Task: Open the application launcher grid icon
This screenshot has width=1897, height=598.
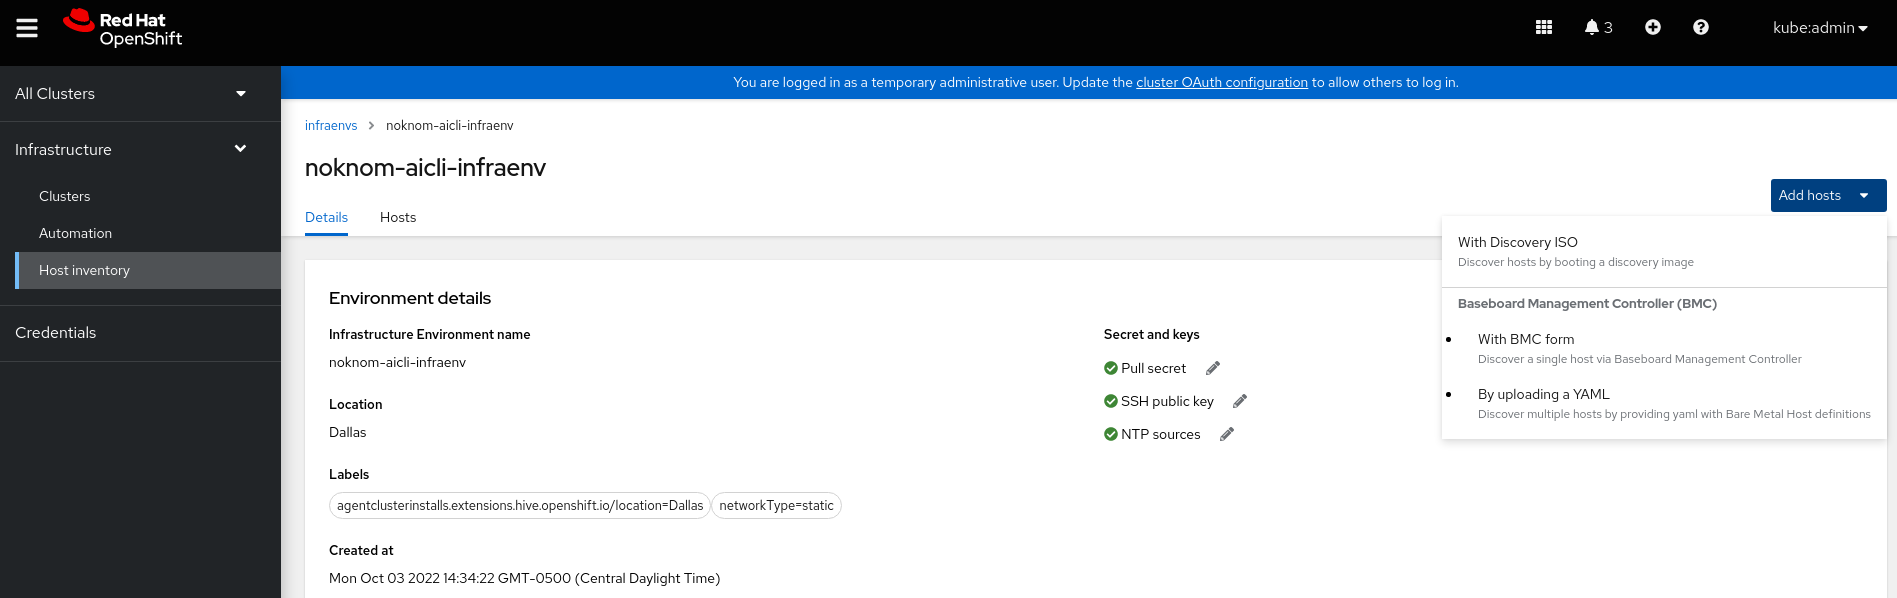Action: tap(1543, 28)
